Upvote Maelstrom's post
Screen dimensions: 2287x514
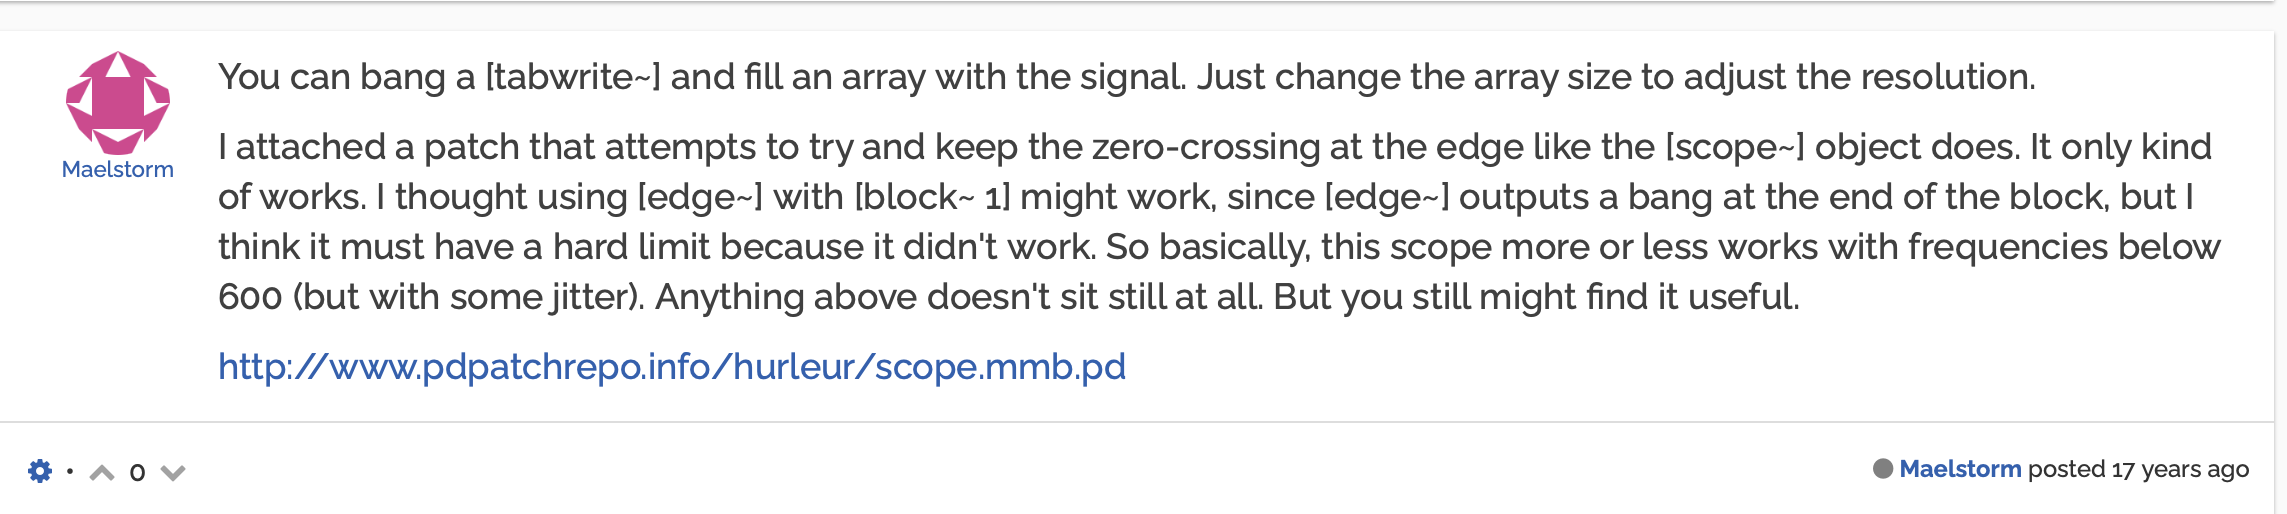point(102,472)
